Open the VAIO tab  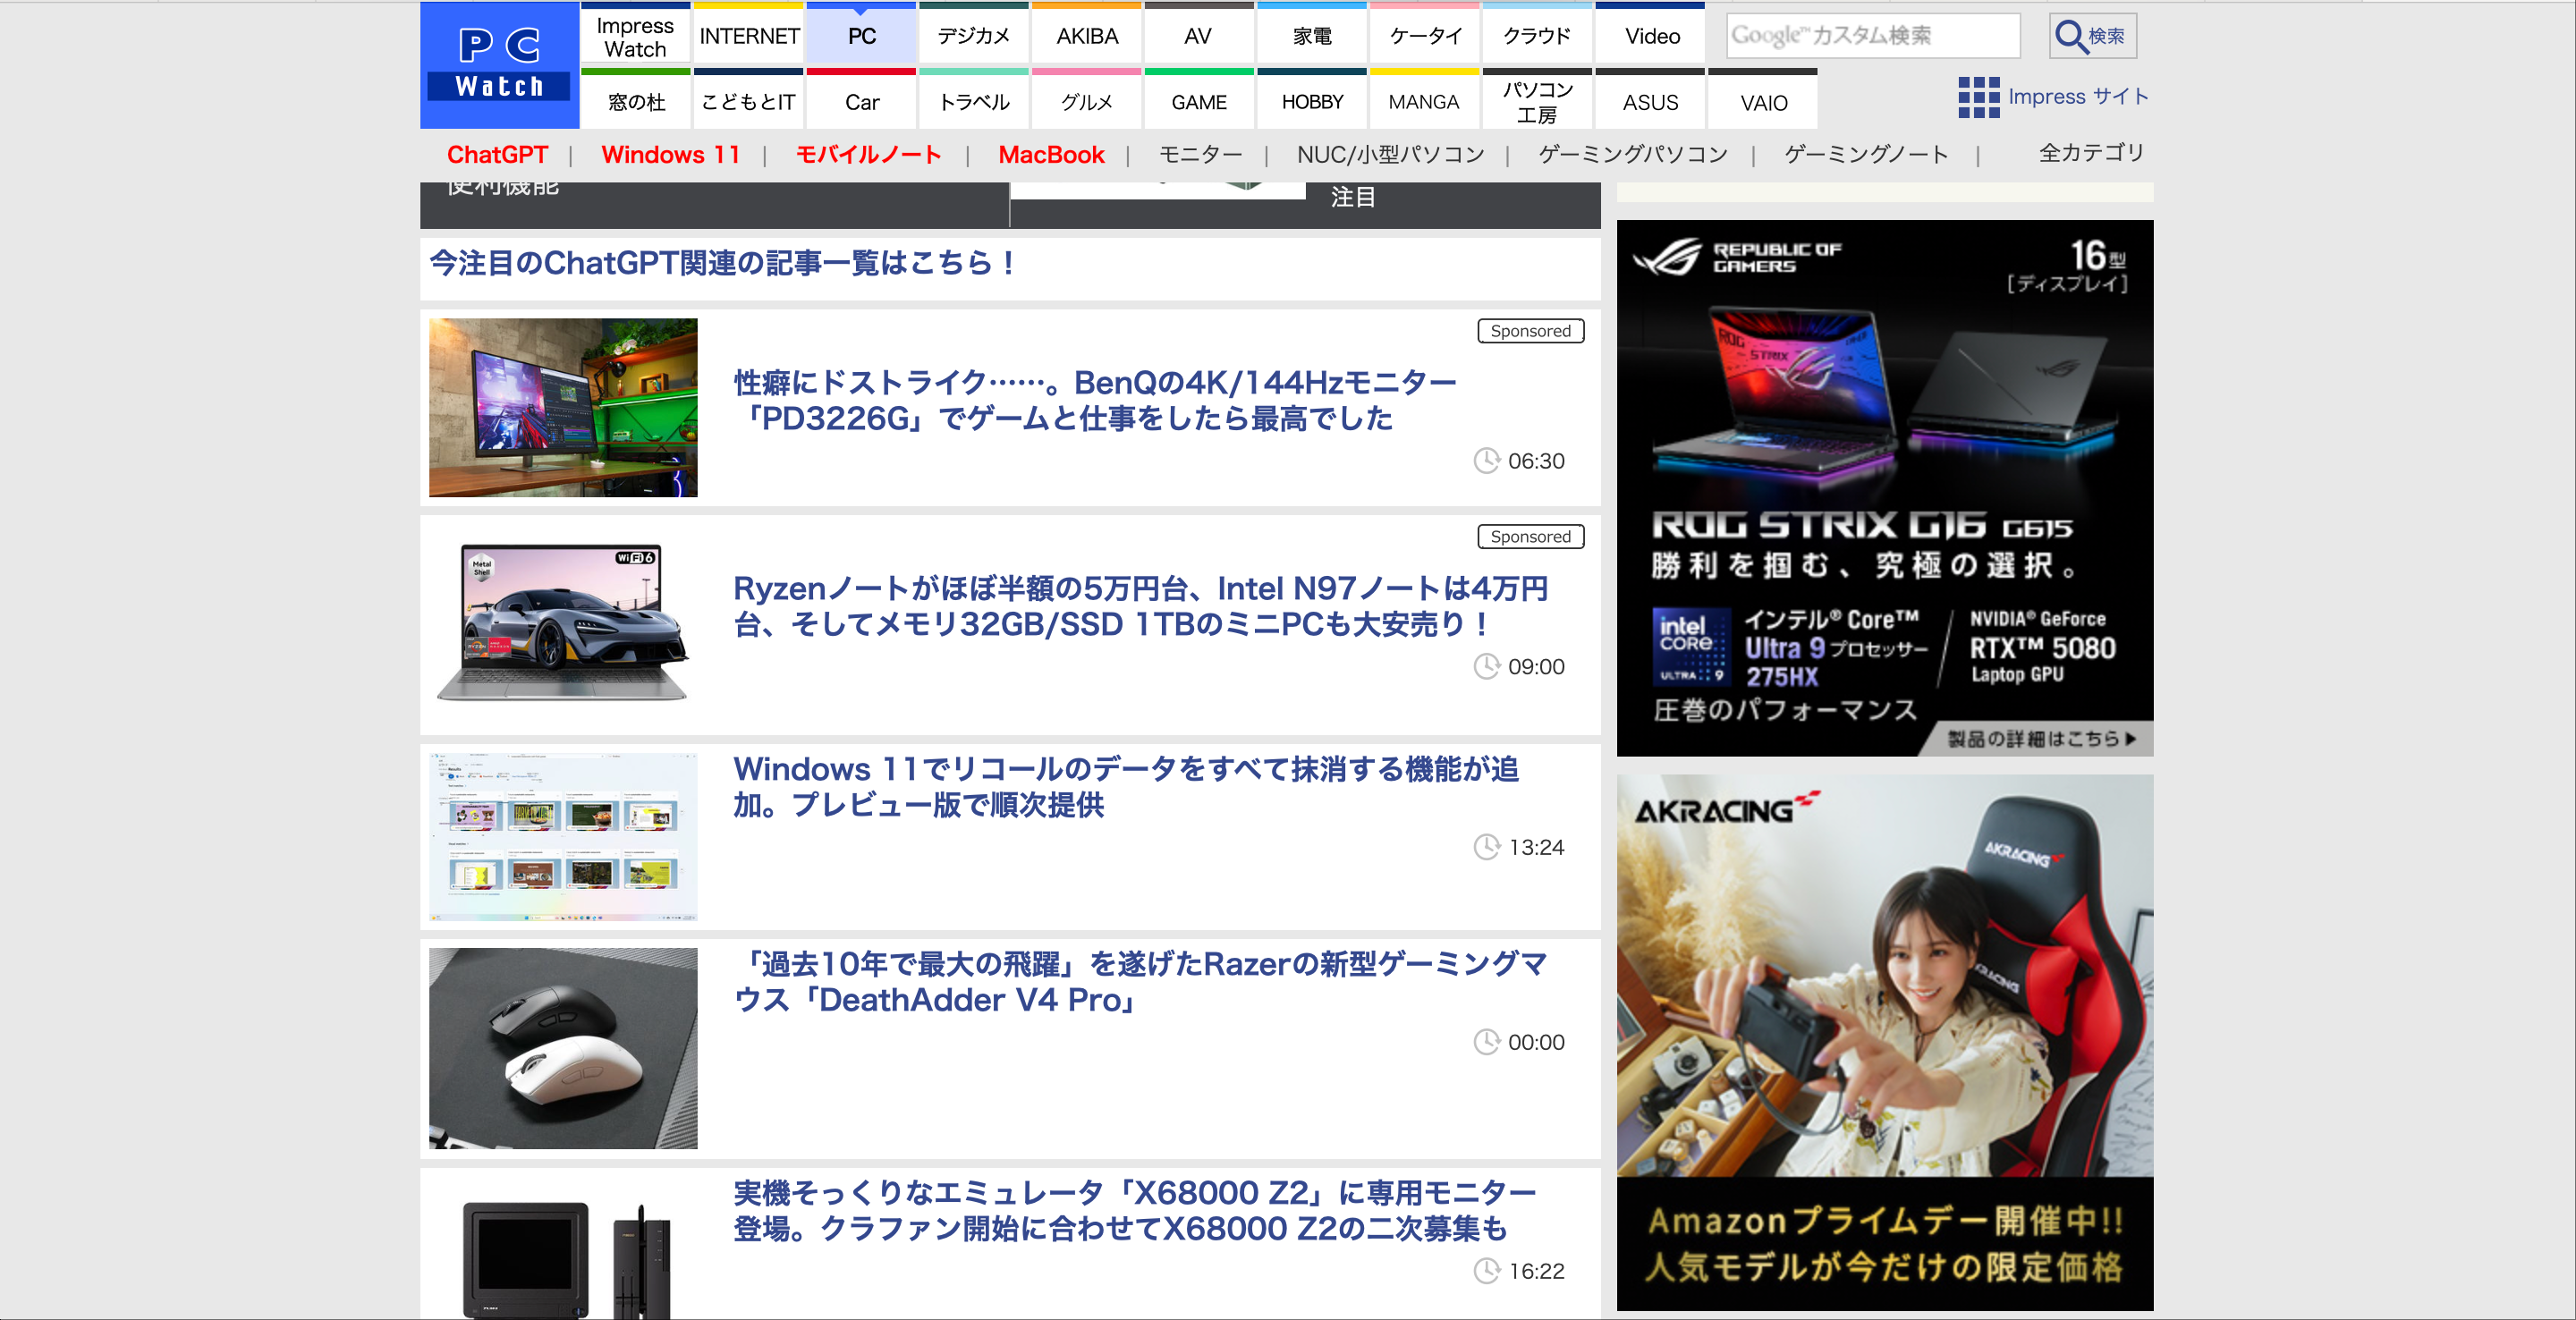pos(1763,100)
